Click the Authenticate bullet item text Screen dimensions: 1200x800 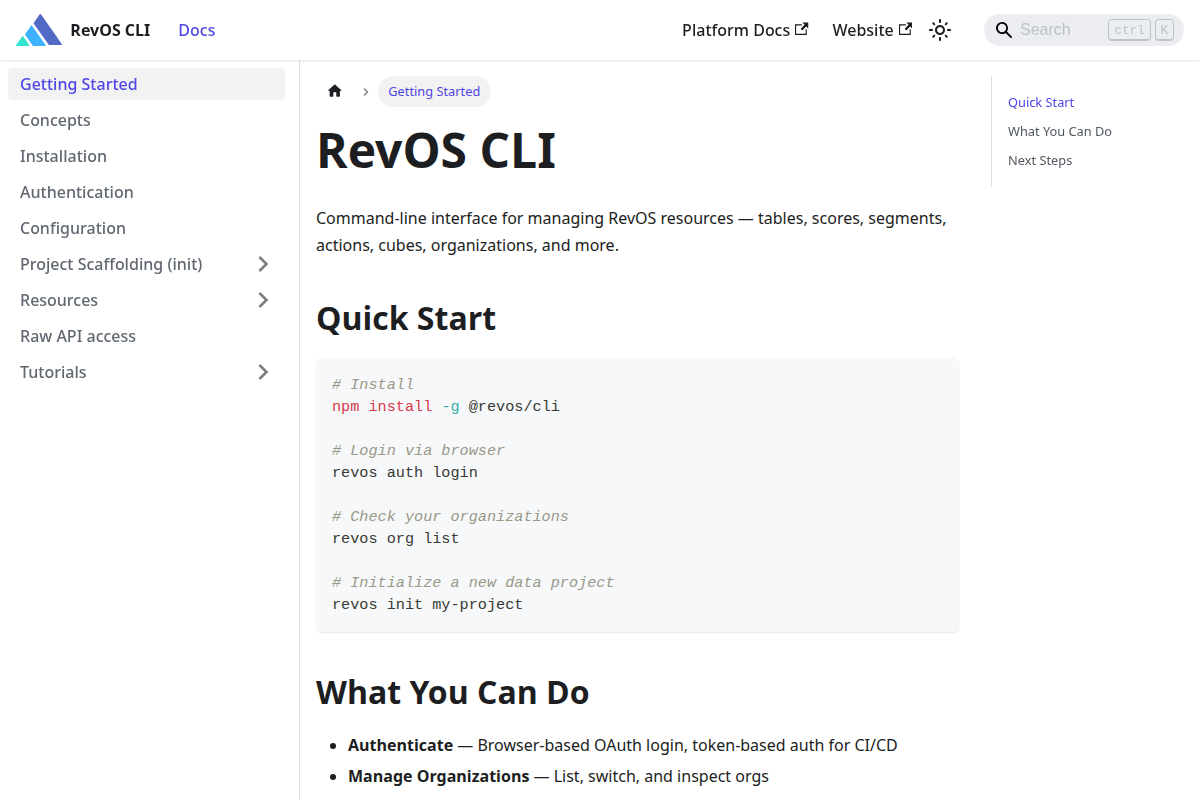[x=623, y=745]
